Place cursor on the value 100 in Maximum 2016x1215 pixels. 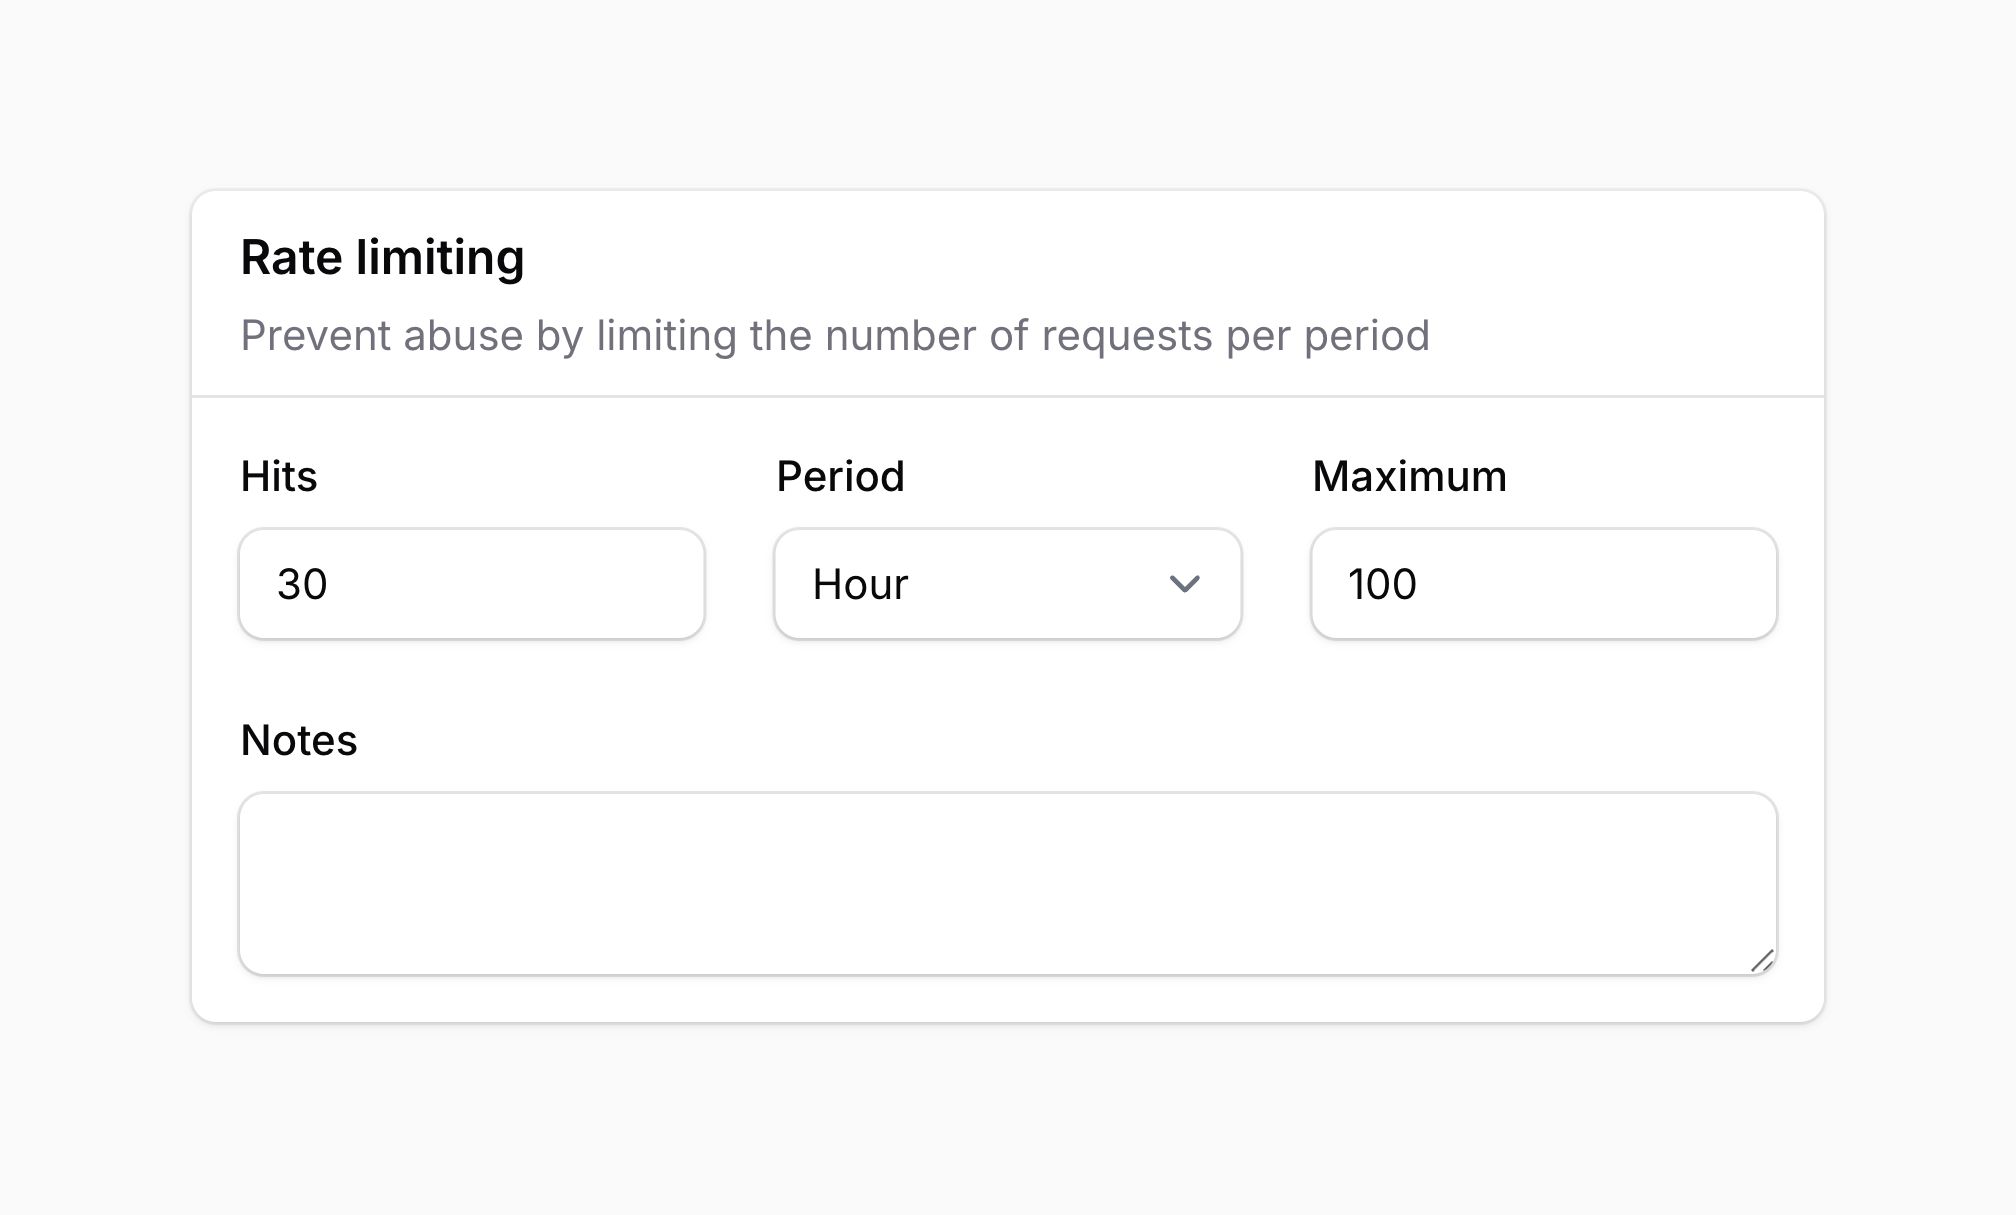(1382, 584)
